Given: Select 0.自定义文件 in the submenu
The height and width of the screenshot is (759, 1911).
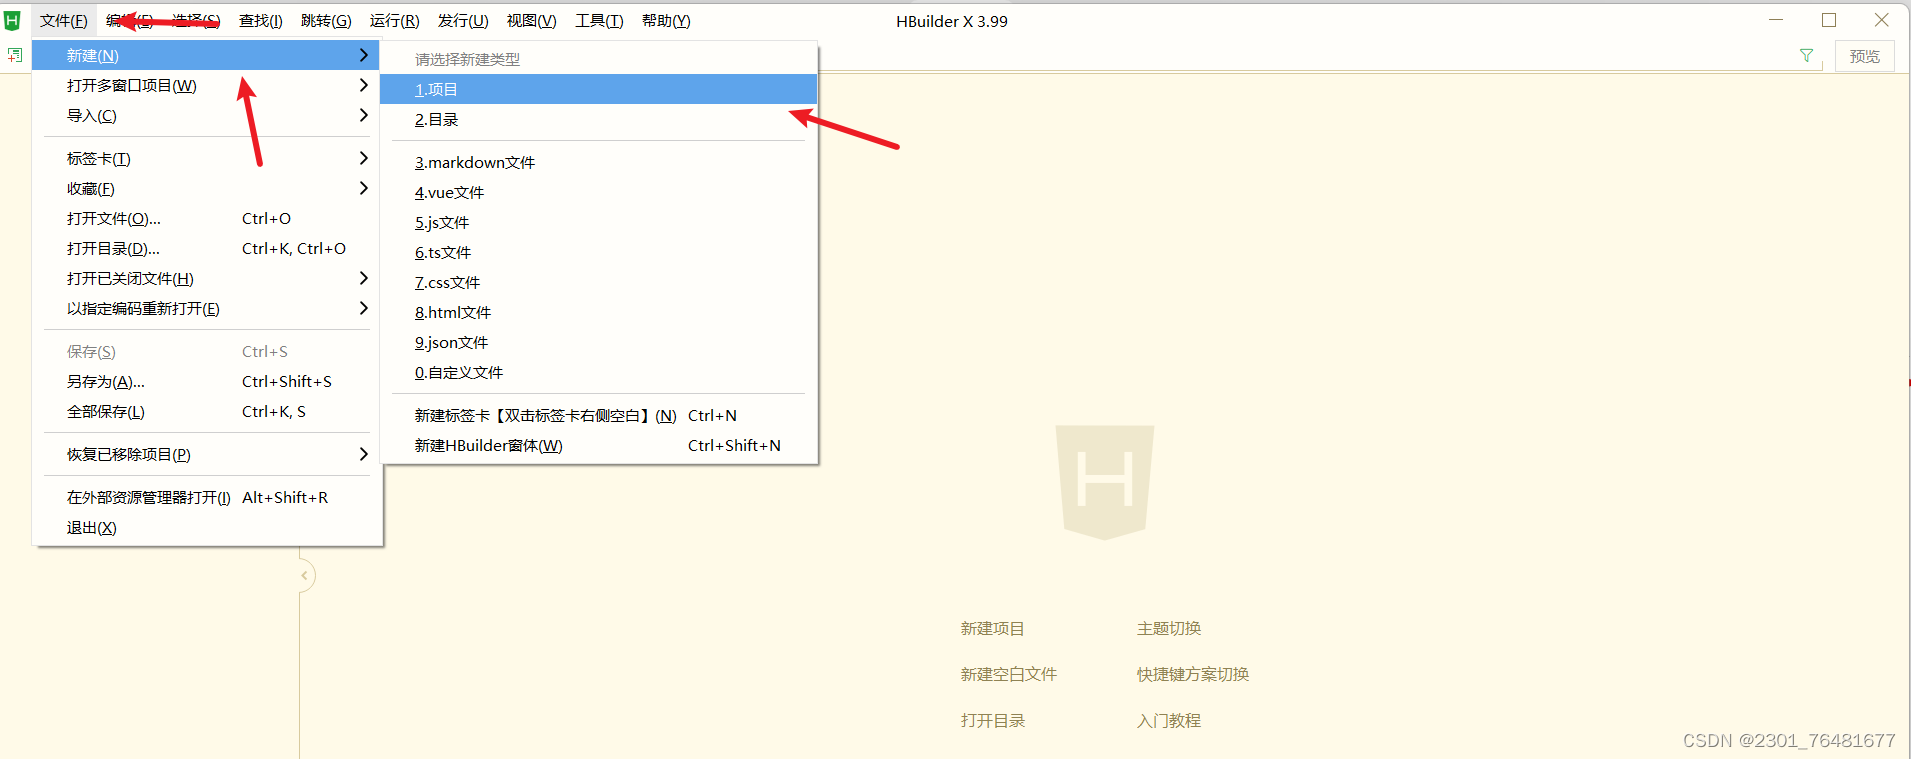Looking at the screenshot, I should point(599,373).
